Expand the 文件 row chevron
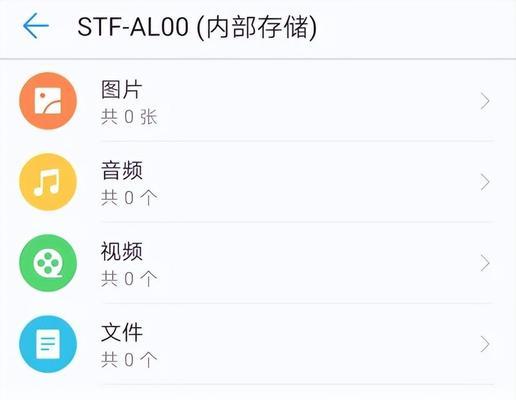Image resolution: width=516 pixels, height=400 pixels. click(485, 344)
